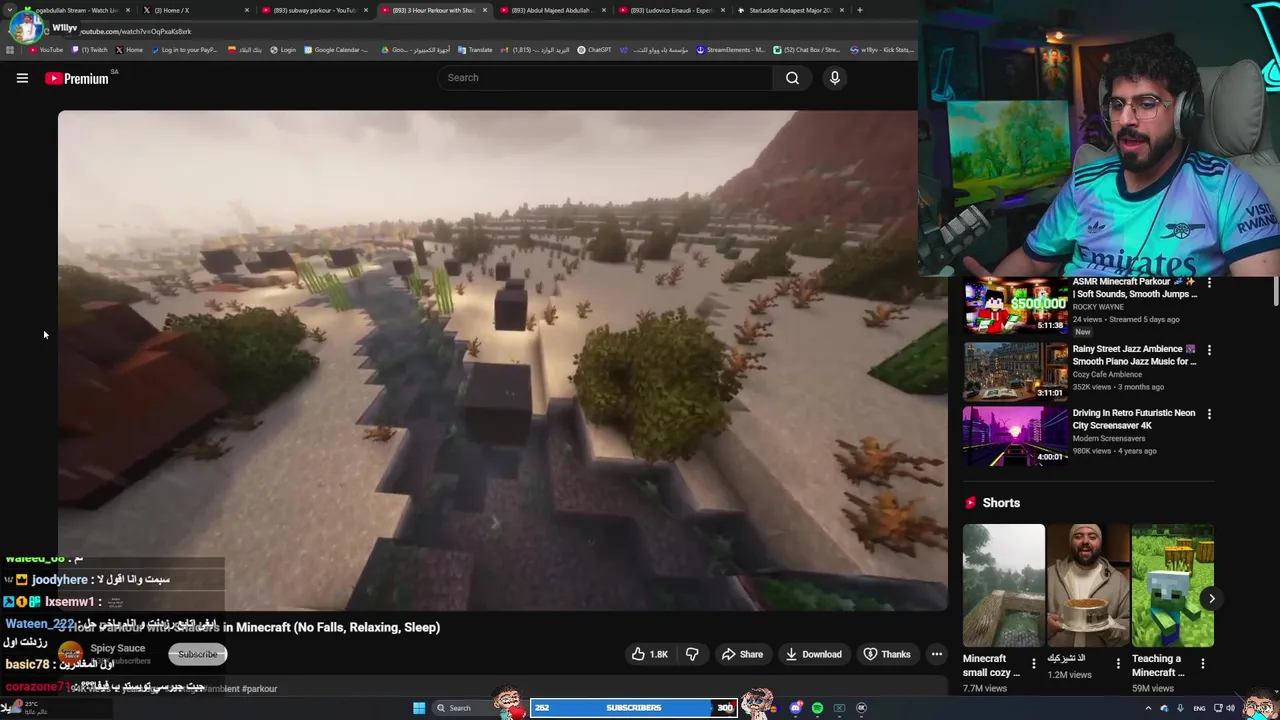Open the ChatGPT bookmark
The width and height of the screenshot is (1280, 720).
pos(594,50)
